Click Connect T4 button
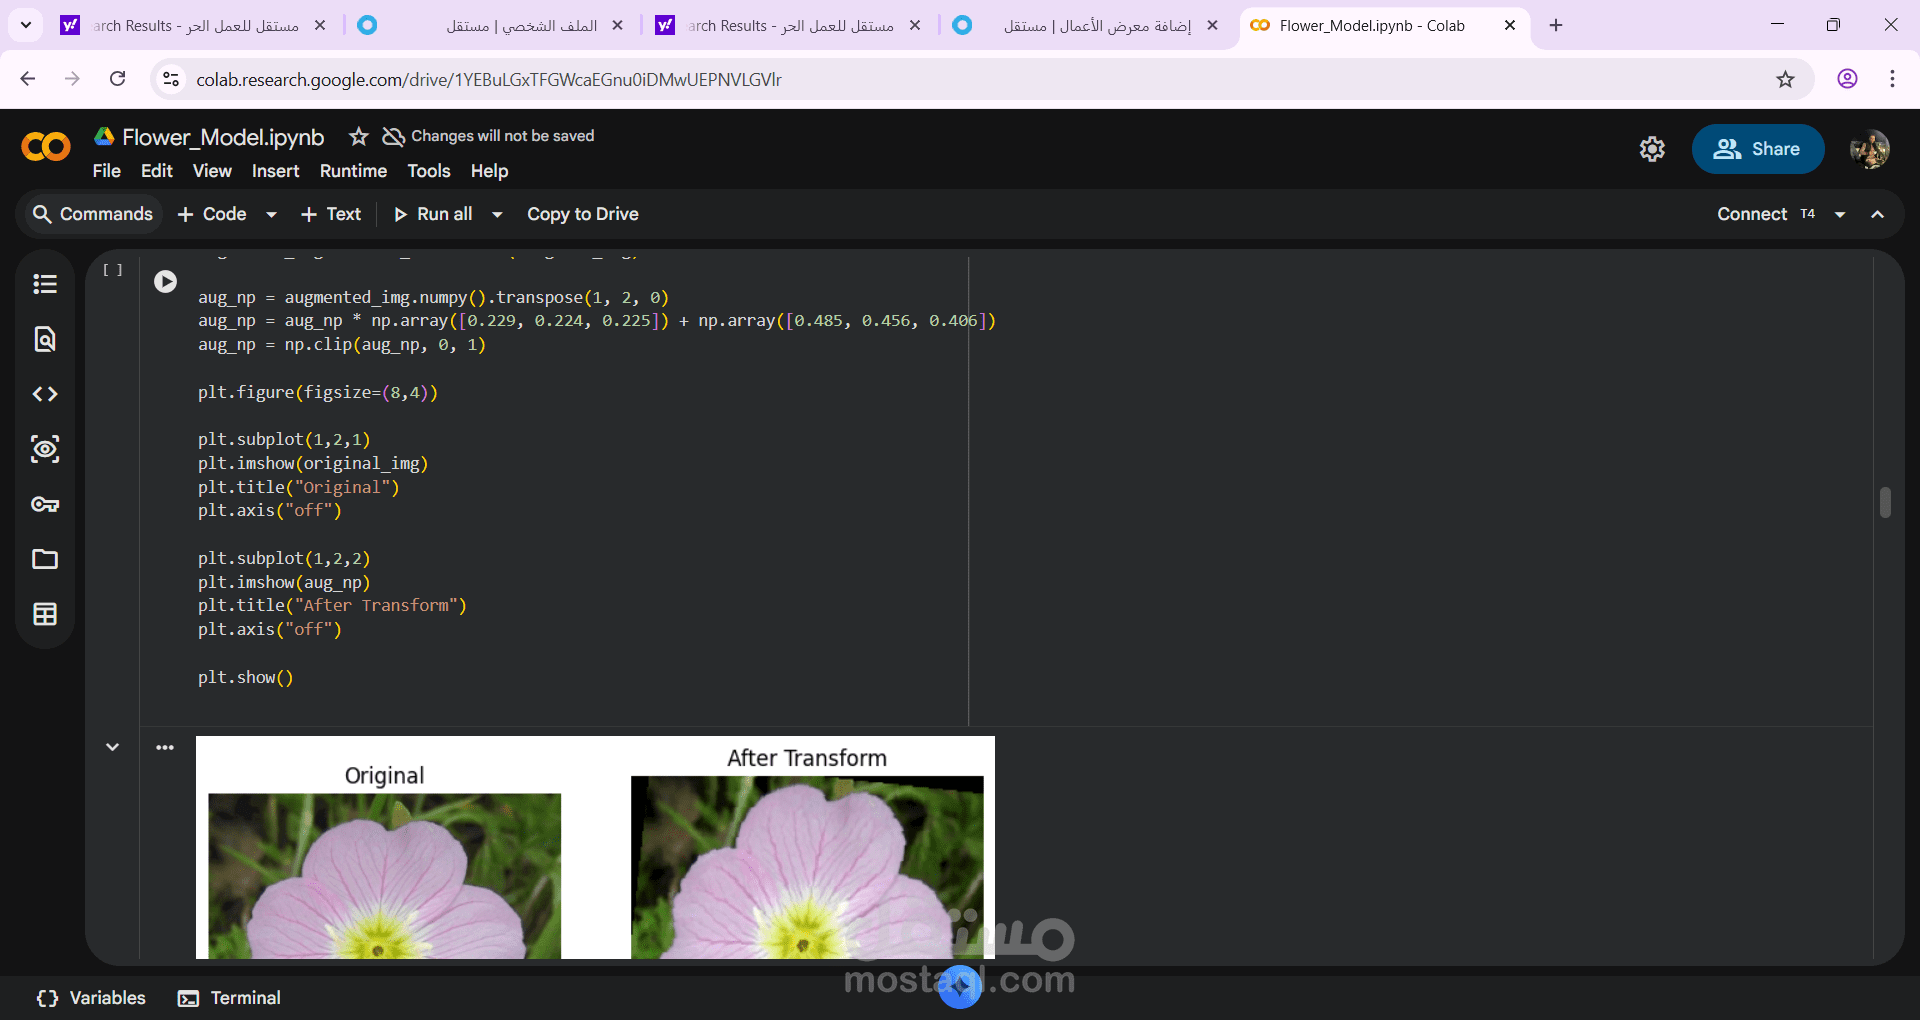This screenshot has width=1920, height=1020. pos(1766,214)
